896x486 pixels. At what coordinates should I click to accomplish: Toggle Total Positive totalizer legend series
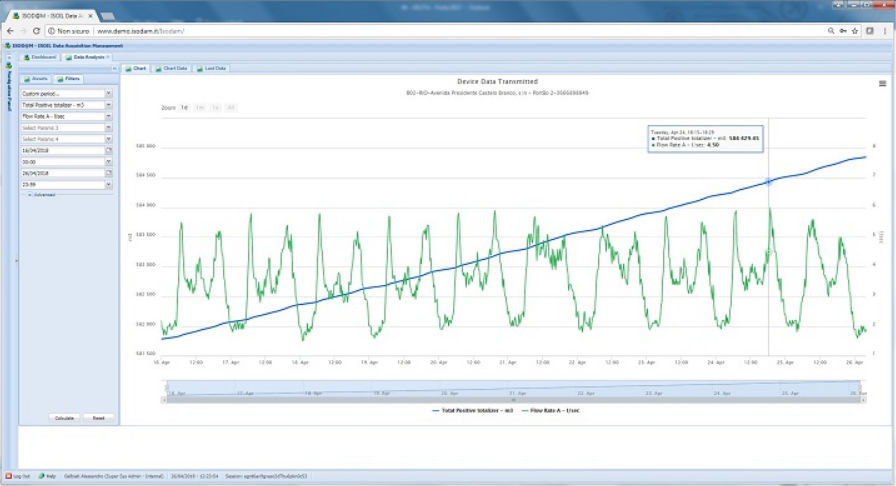(473, 411)
